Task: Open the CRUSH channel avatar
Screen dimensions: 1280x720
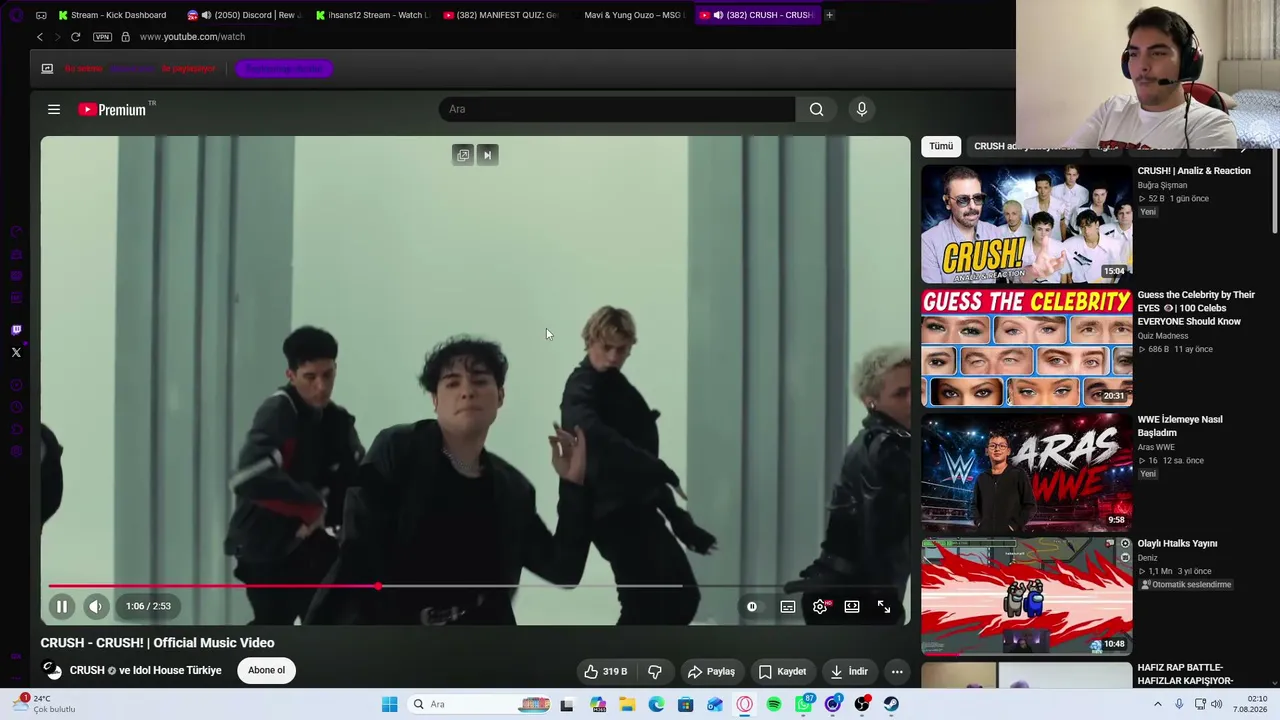Action: coord(52,670)
